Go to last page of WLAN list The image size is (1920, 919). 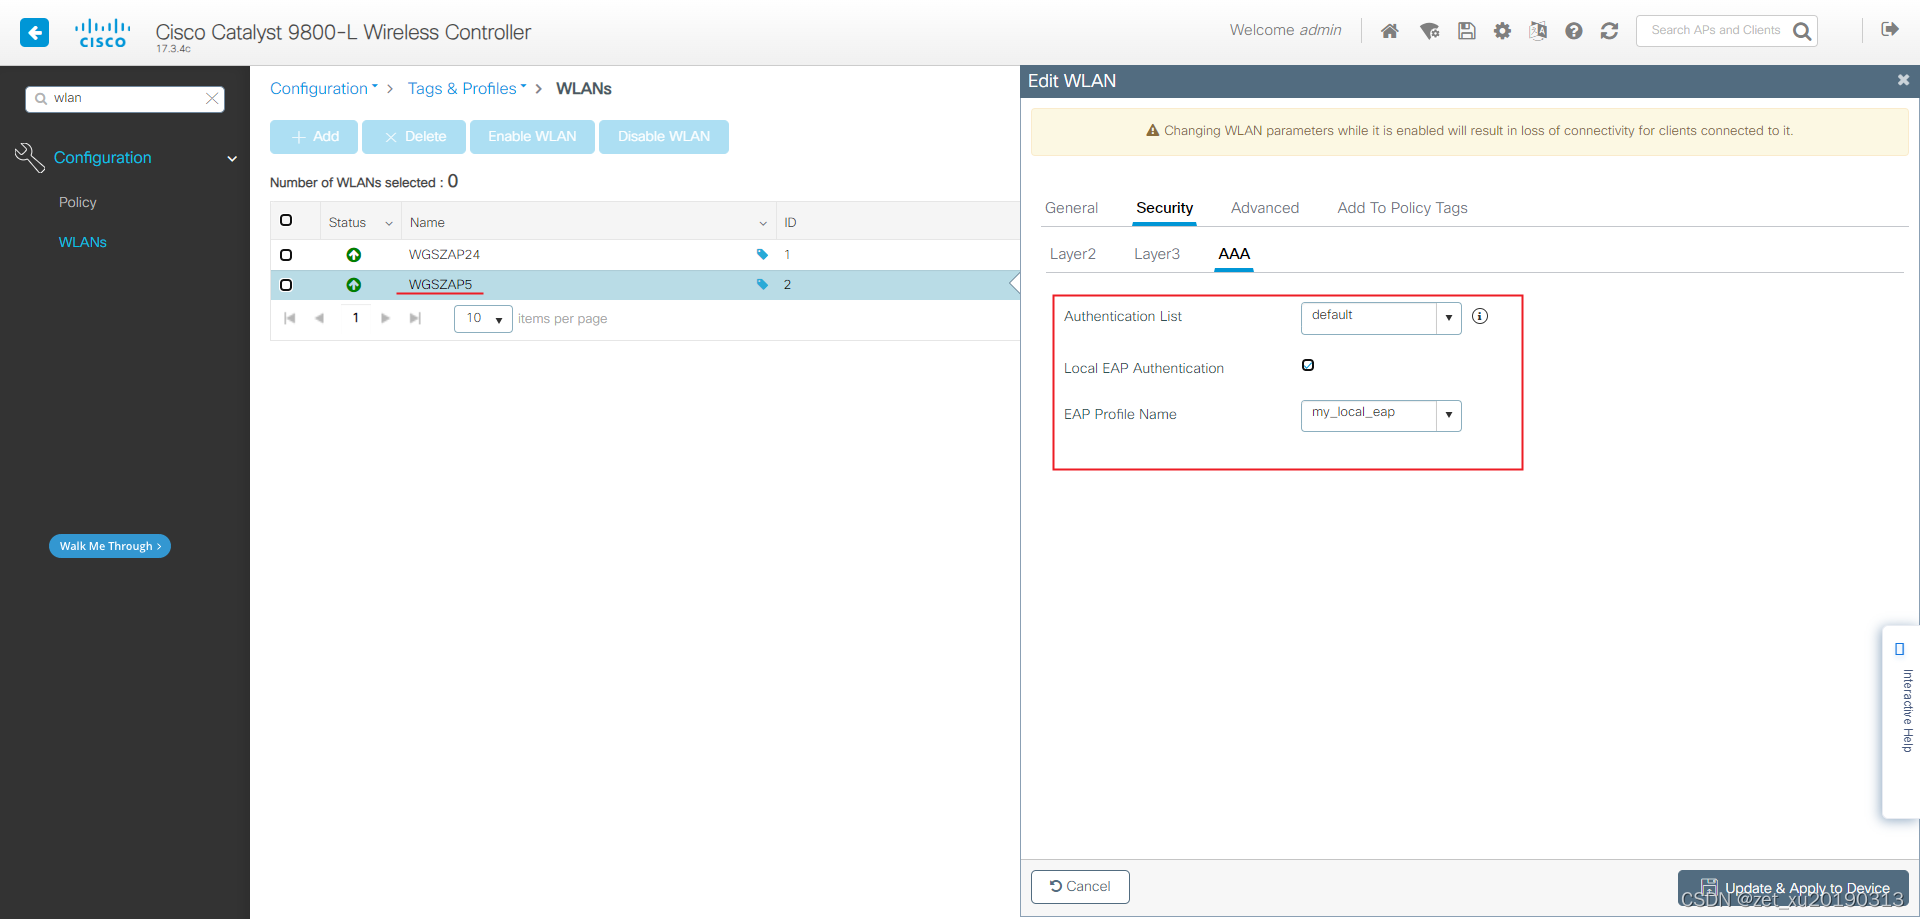point(415,318)
